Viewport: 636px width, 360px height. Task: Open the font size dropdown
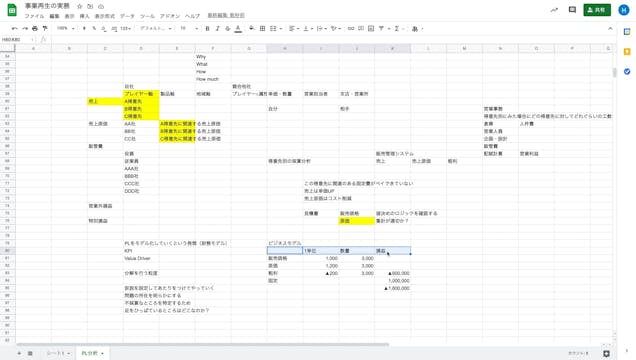[189, 28]
